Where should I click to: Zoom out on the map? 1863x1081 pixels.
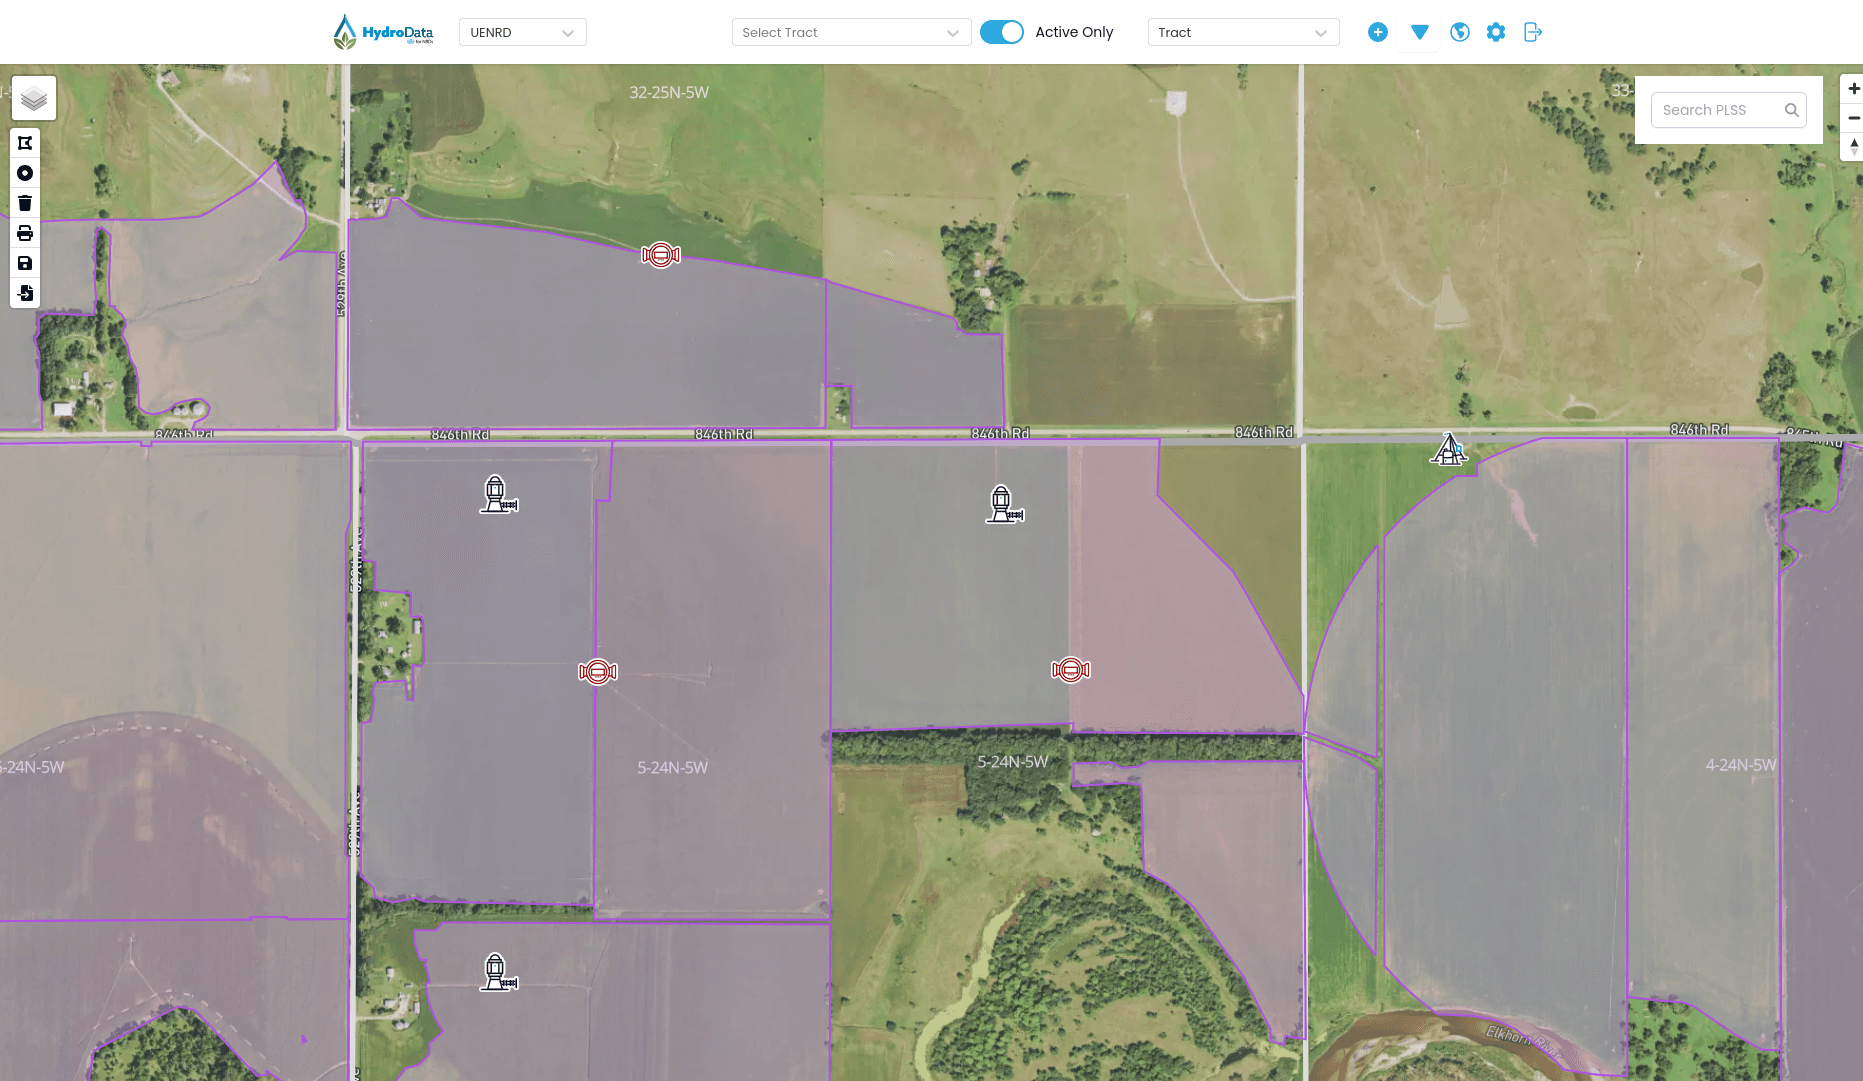[1853, 118]
